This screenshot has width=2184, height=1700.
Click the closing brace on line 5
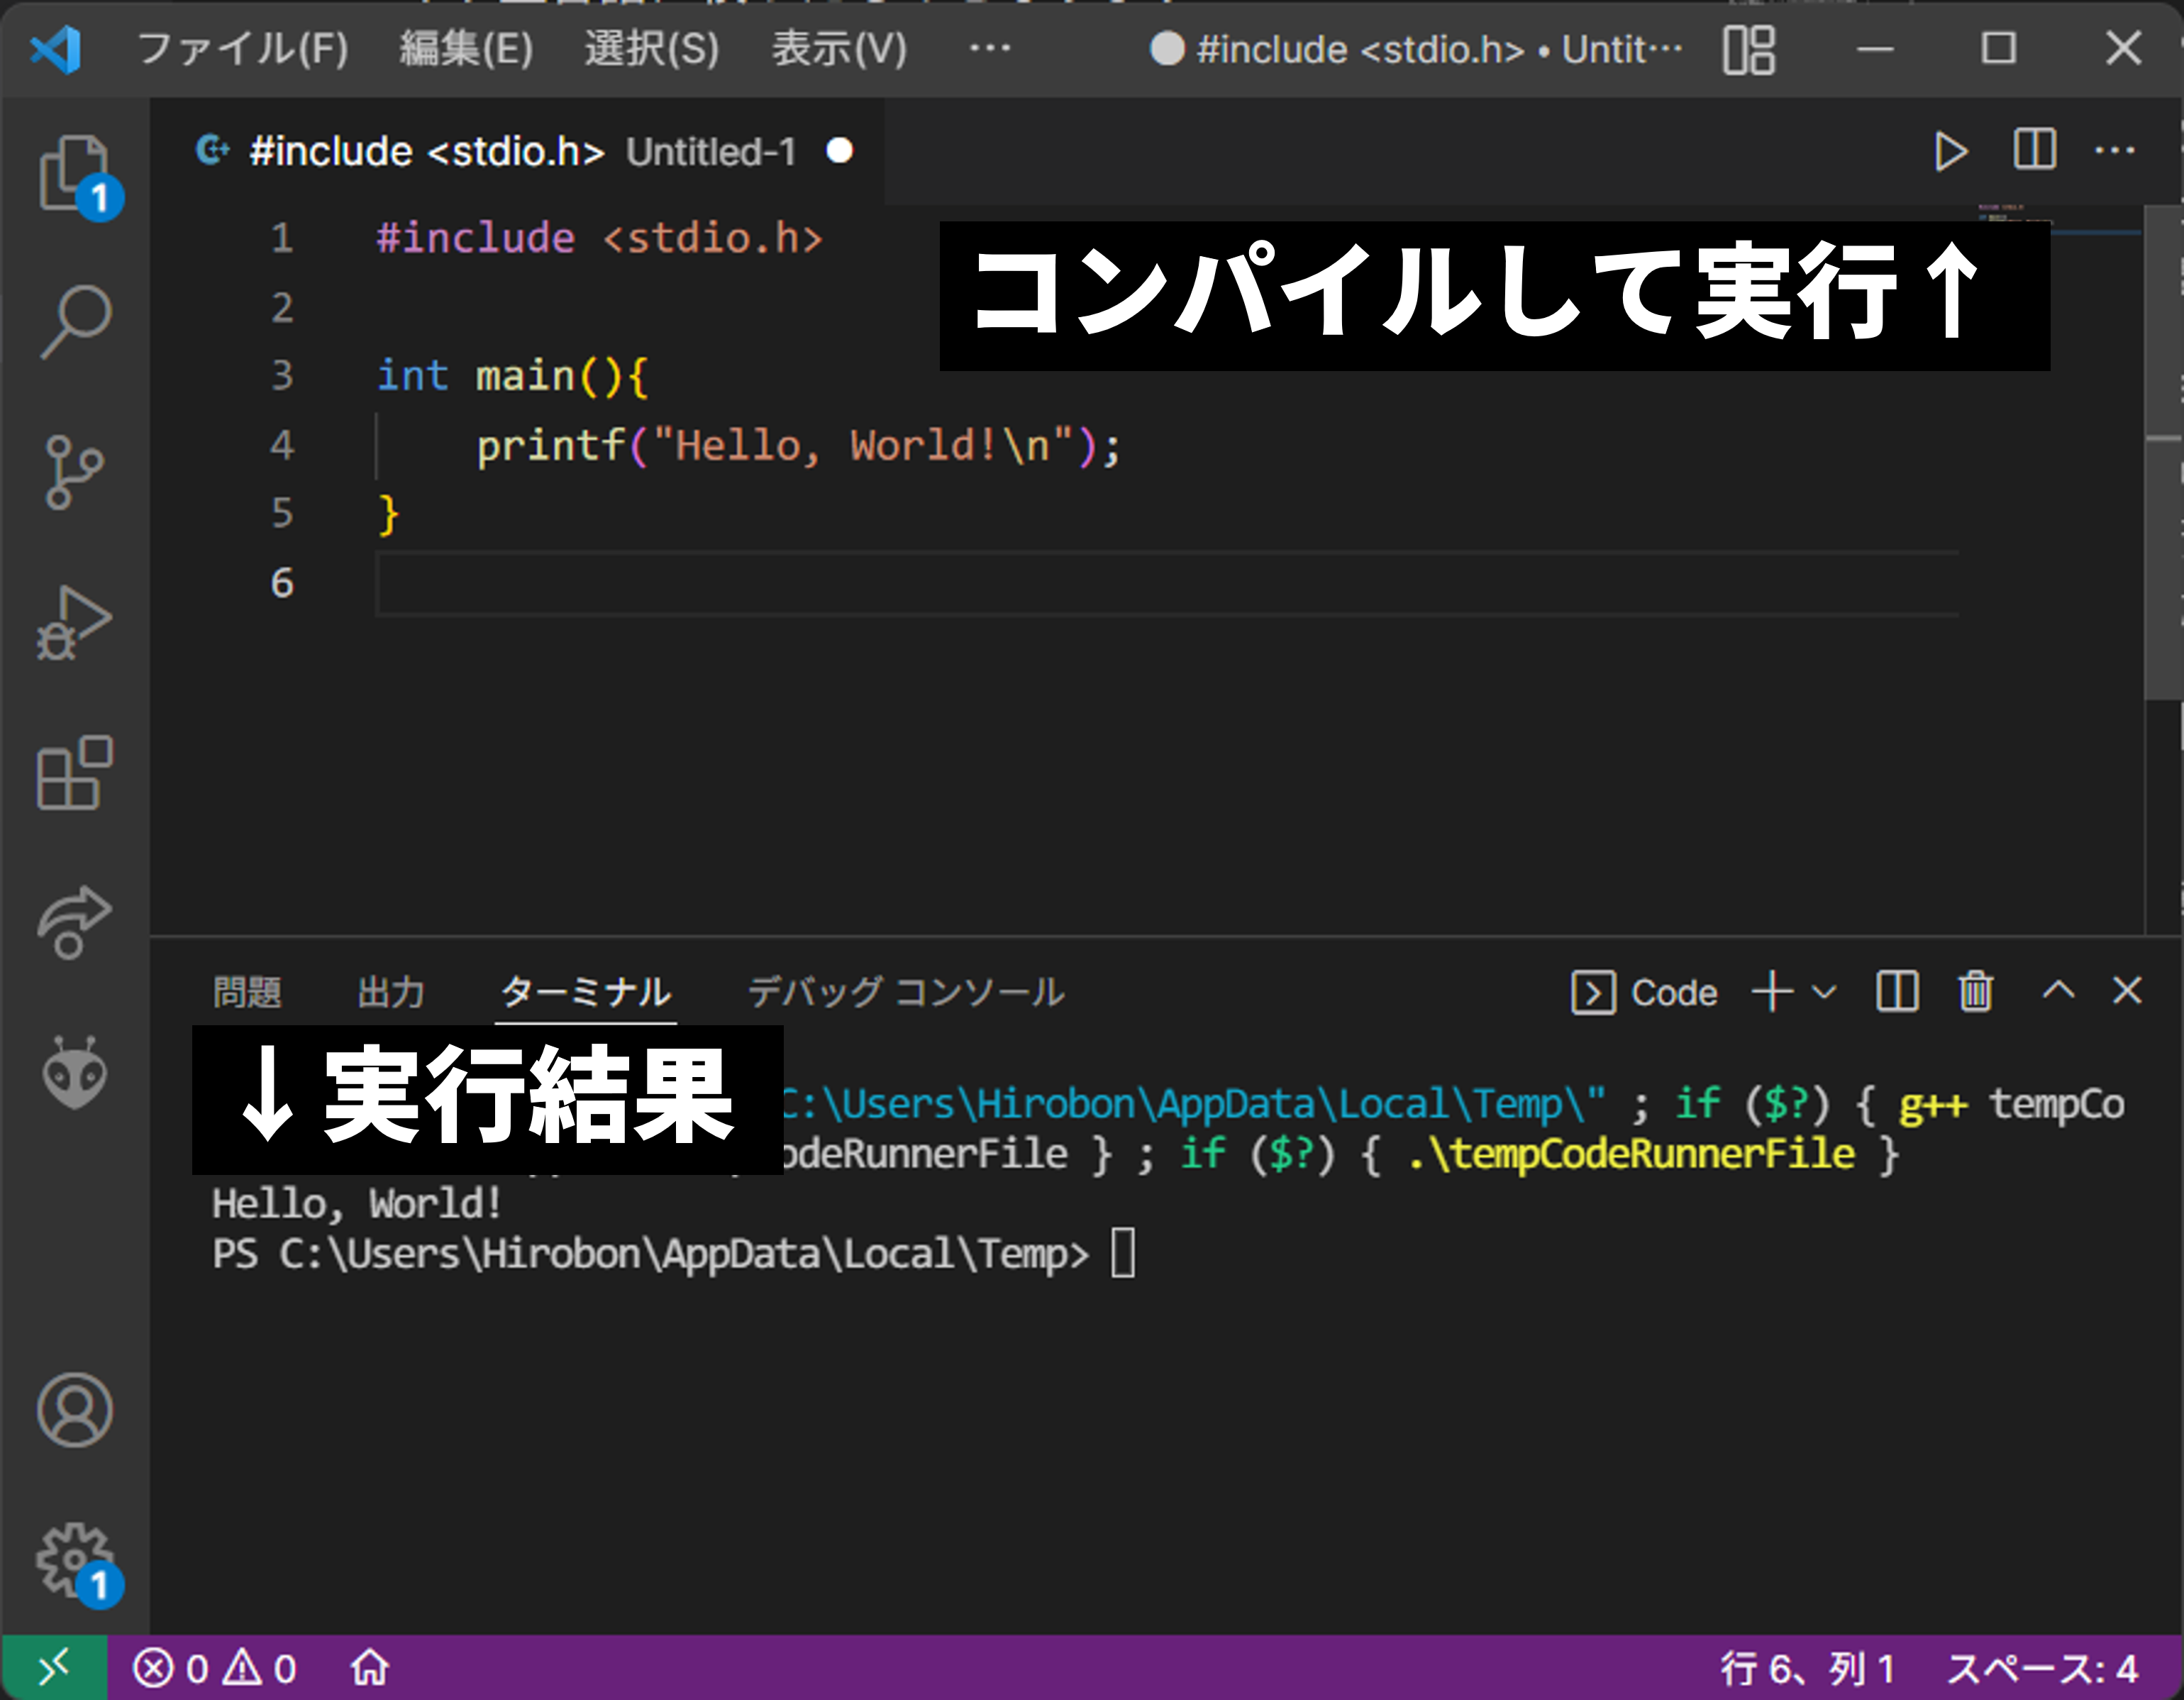click(x=388, y=514)
